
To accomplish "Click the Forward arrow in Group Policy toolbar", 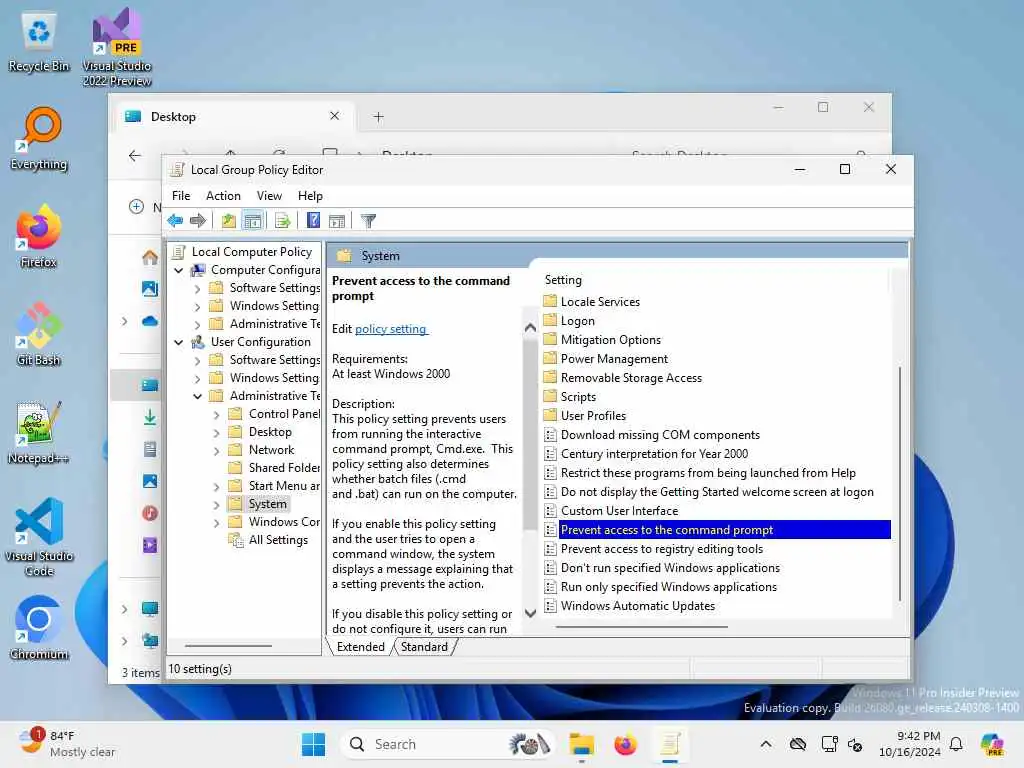I will pyautogui.click(x=197, y=221).
